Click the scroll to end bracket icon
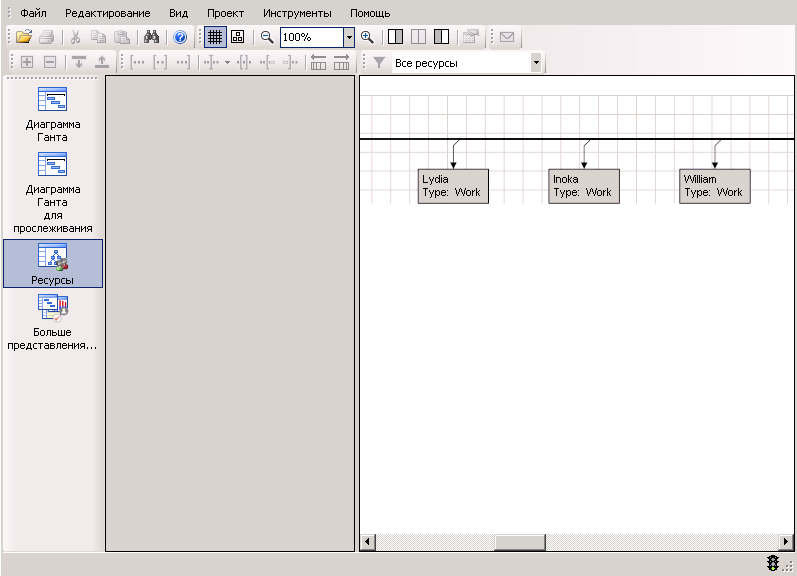The image size is (797, 576). tap(183, 63)
